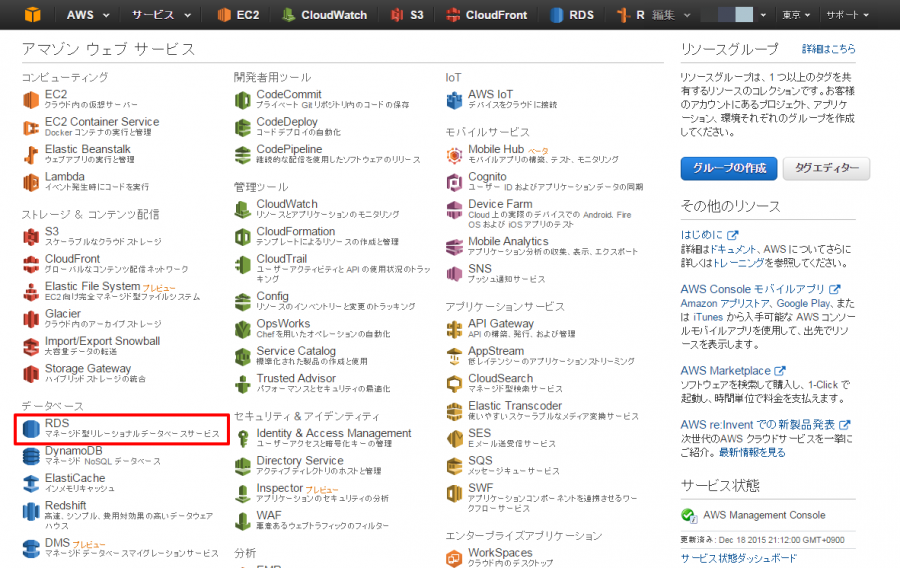Viewport: 900px width, 568px height.
Task: Open the Mobile Analytics service link
Action: 508,242
